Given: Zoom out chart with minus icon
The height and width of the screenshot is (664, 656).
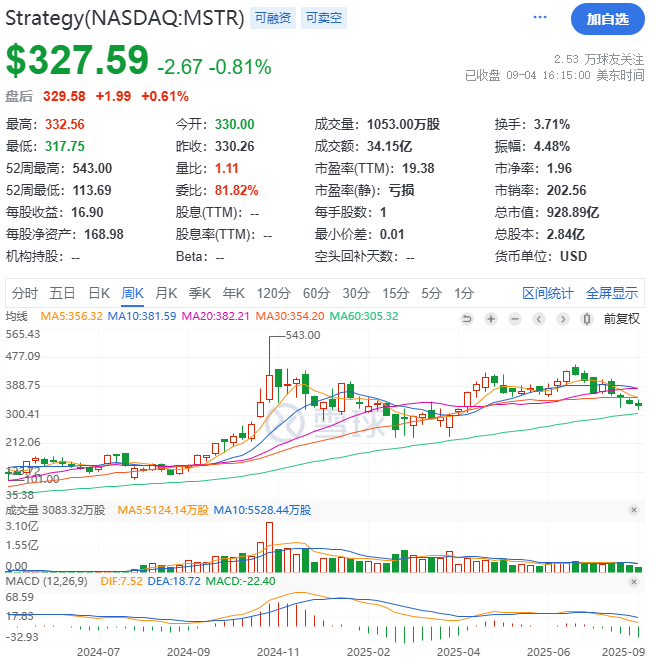Looking at the screenshot, I should click(x=515, y=318).
